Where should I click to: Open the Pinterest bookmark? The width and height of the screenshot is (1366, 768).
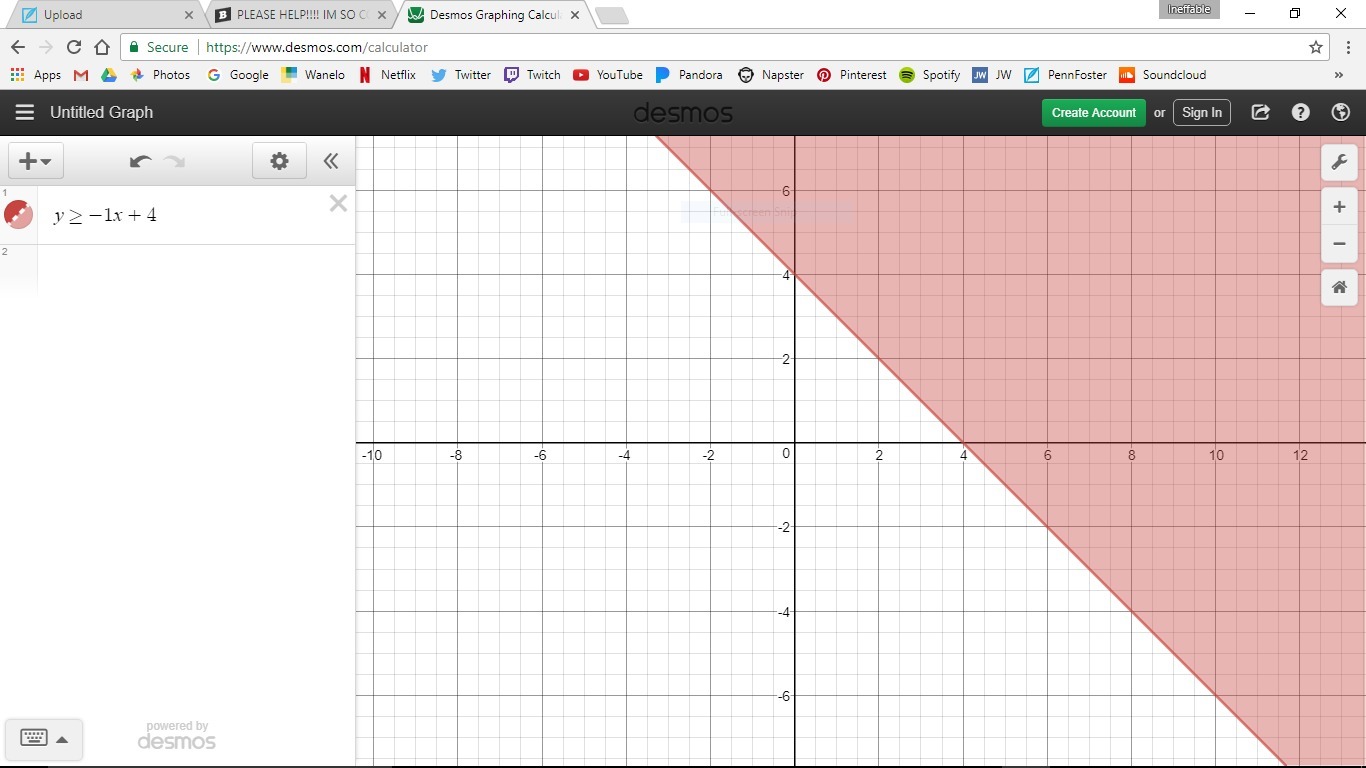(x=852, y=75)
